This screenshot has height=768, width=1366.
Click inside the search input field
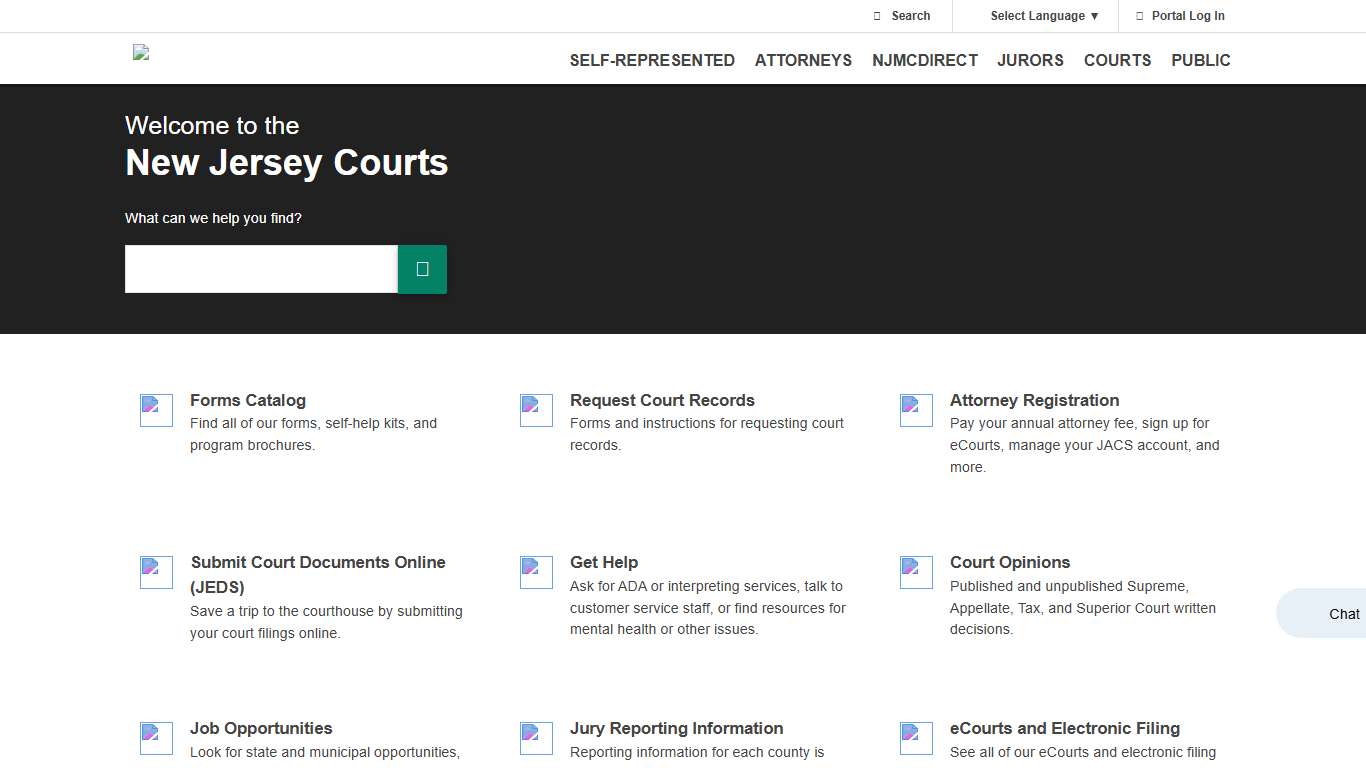tap(260, 268)
